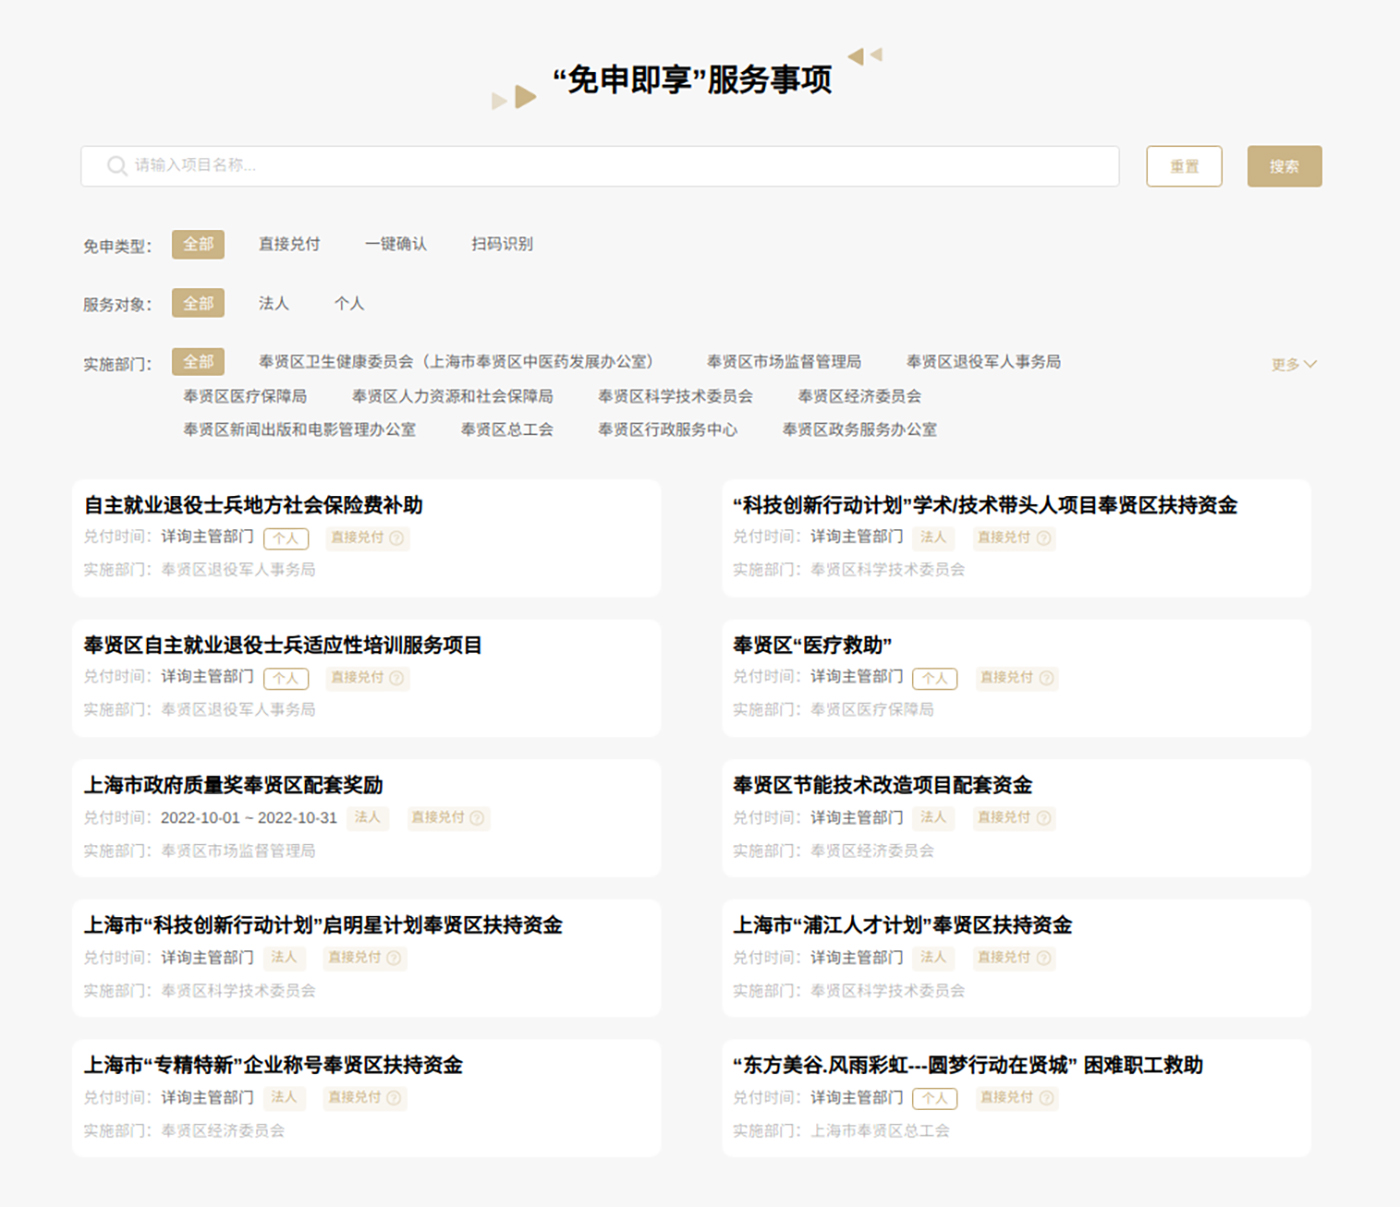Select 全部 for 免申类型 filter

click(198, 244)
